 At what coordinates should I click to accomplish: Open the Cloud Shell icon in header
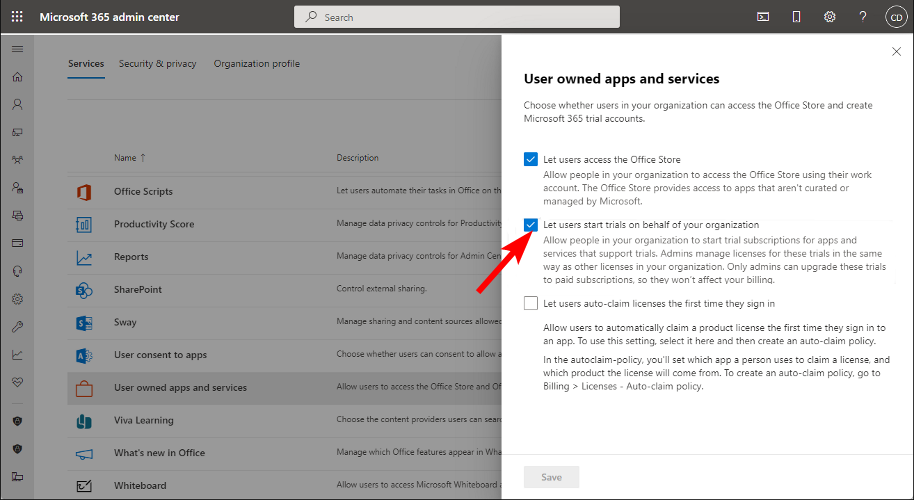pyautogui.click(x=762, y=17)
